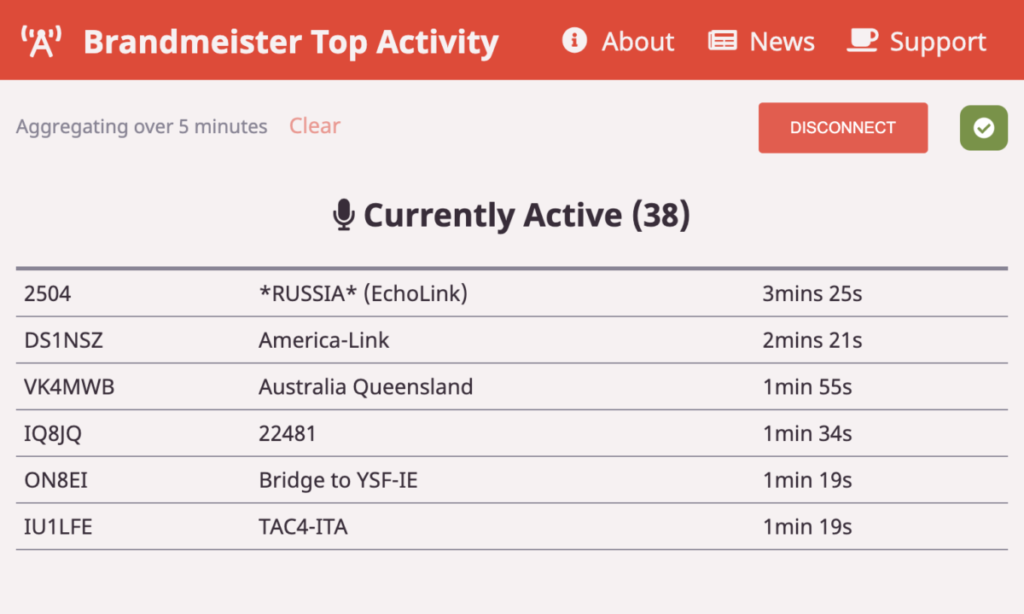Image resolution: width=1024 pixels, height=614 pixels.
Task: Open the About page
Action: click(637, 41)
